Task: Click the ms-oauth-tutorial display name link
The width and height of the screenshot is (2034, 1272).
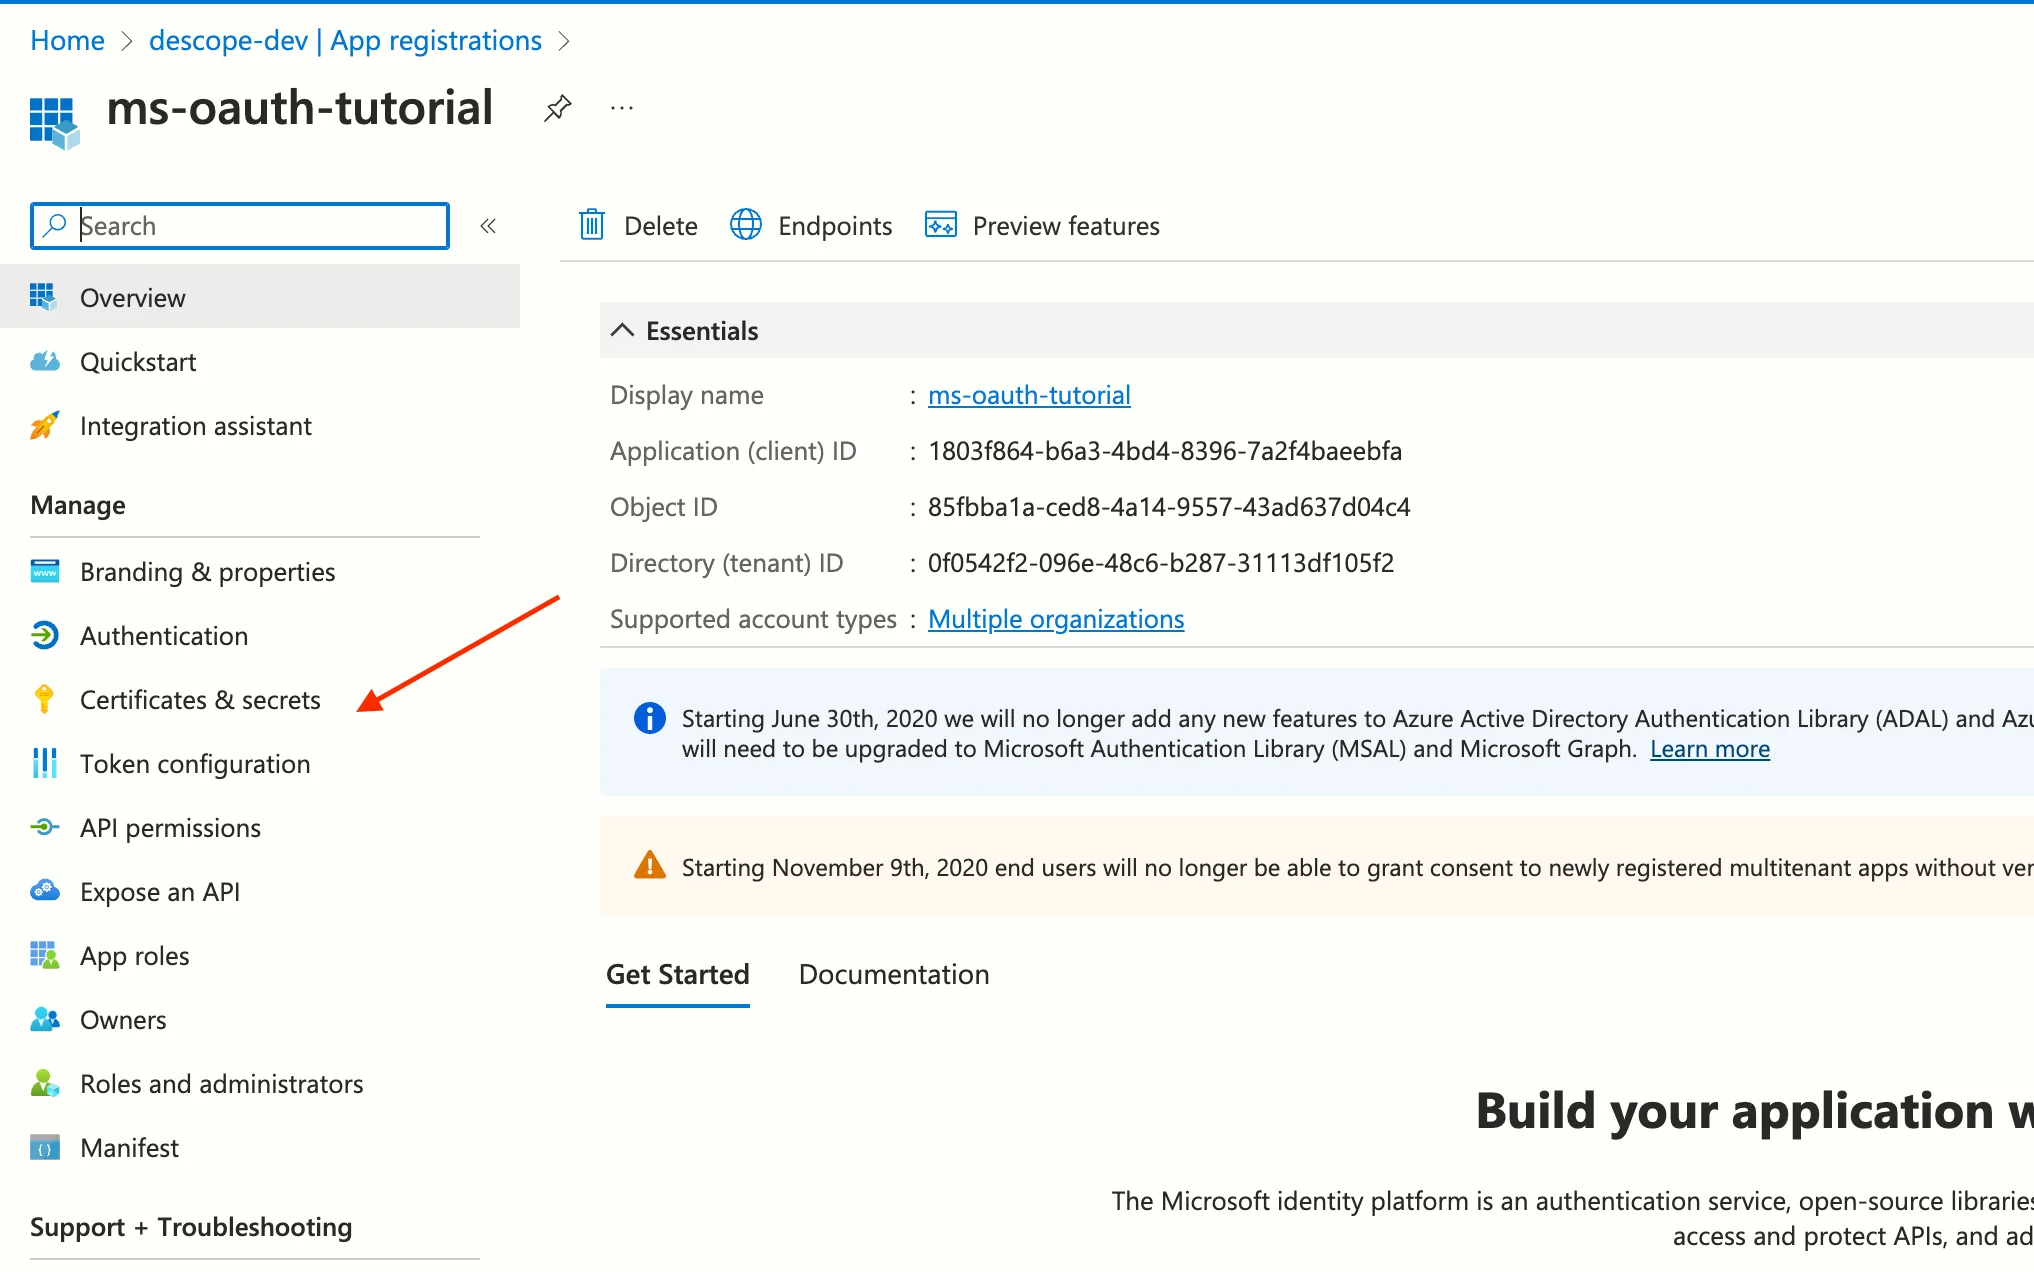Action: [x=1026, y=394]
